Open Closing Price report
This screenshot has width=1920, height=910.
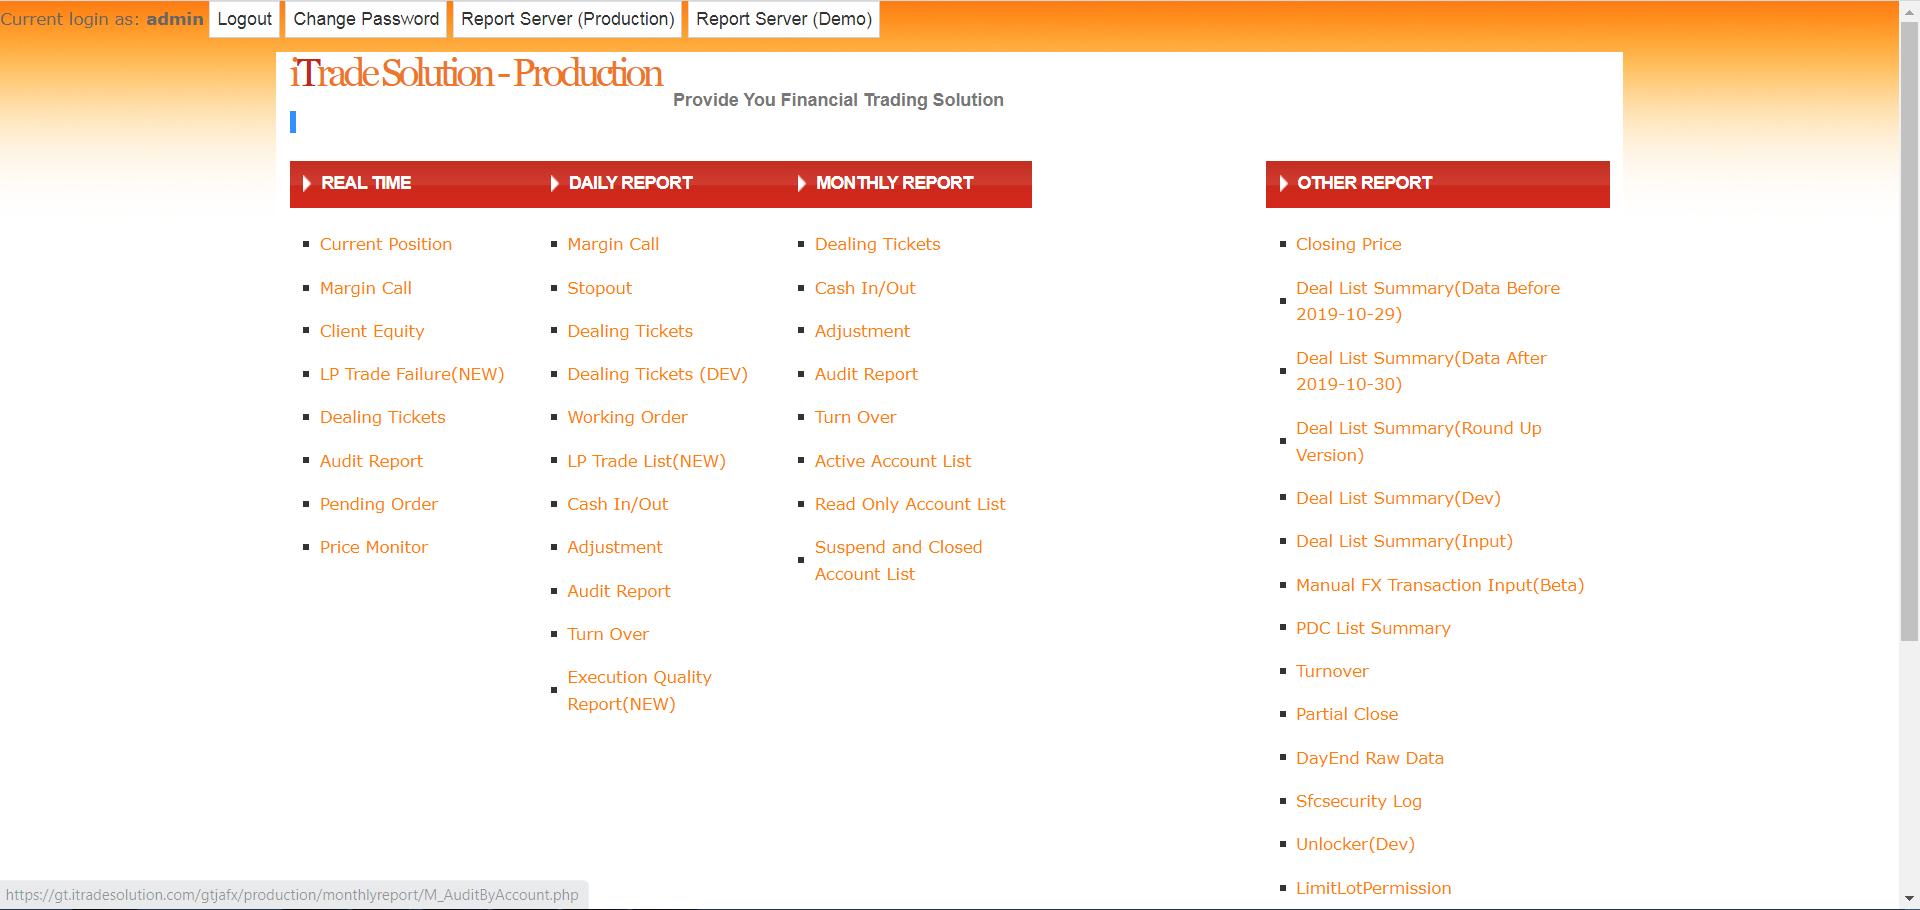[1348, 244]
